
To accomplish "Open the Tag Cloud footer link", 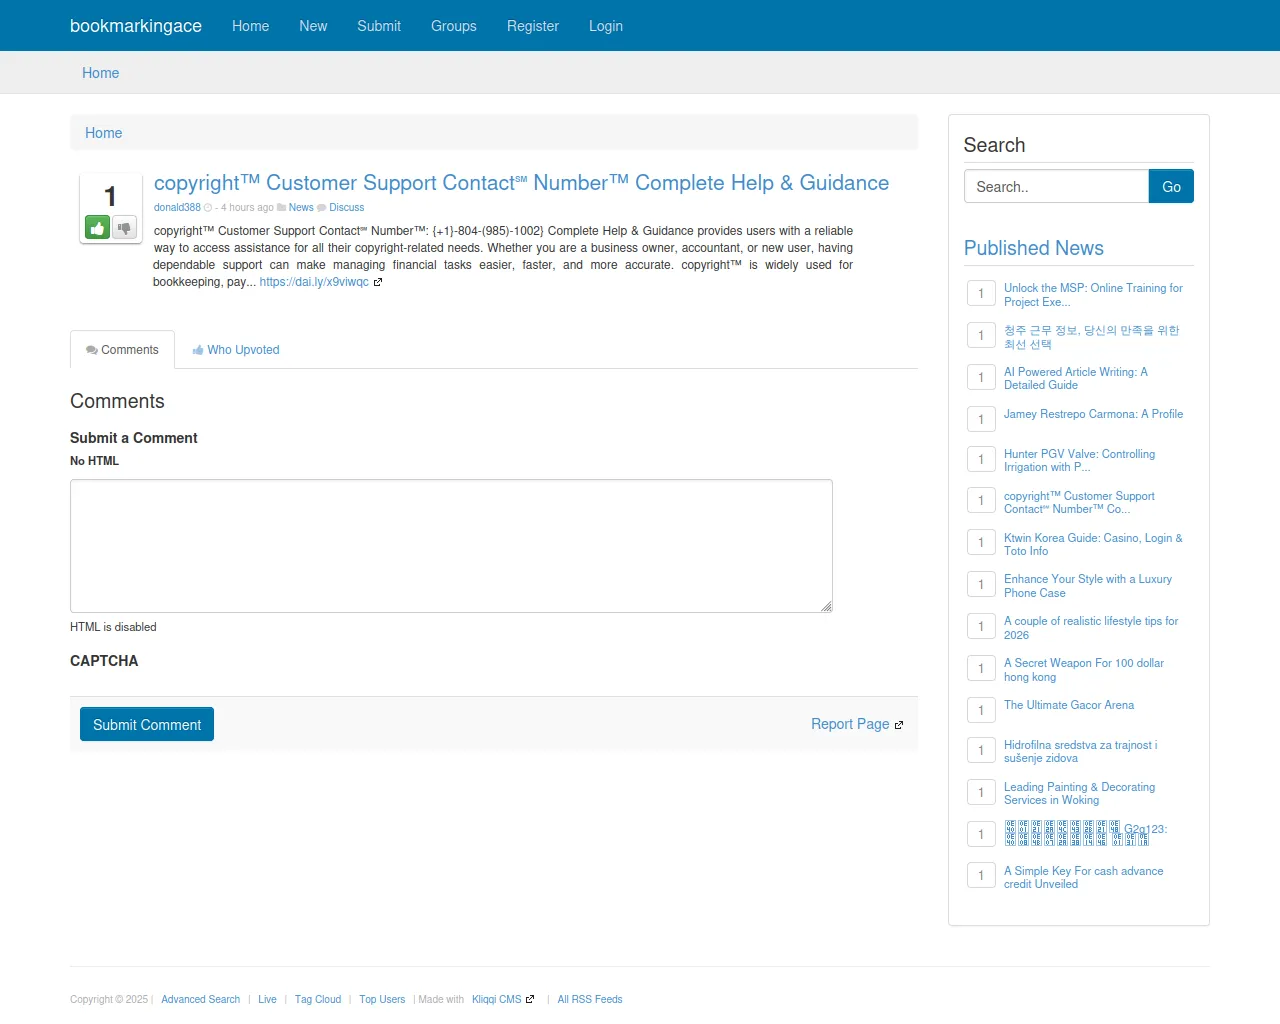I will click(x=317, y=999).
